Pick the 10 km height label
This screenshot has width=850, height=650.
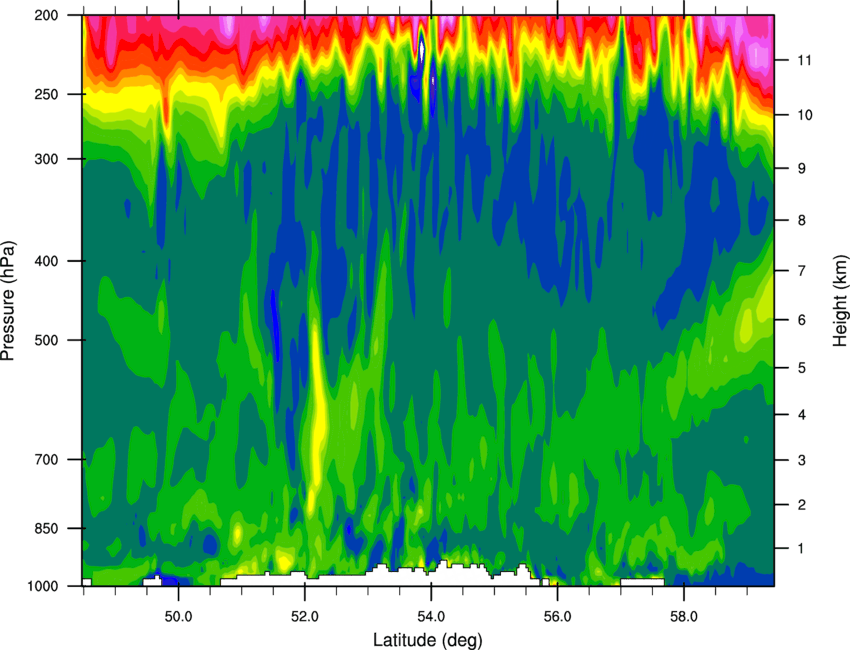pos(805,115)
